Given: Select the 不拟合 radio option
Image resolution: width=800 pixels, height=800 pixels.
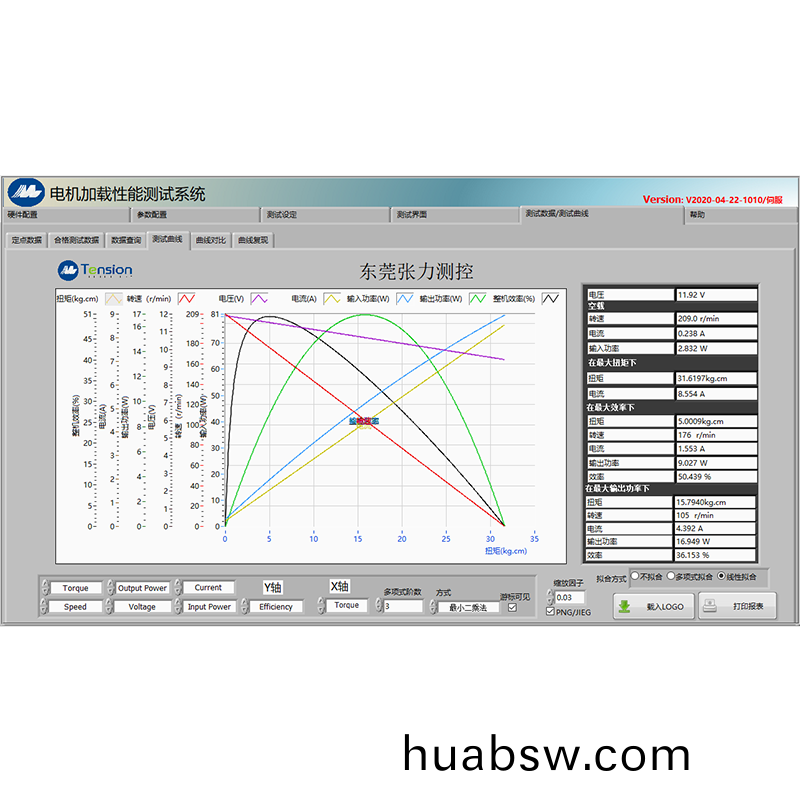Looking at the screenshot, I should [633, 577].
